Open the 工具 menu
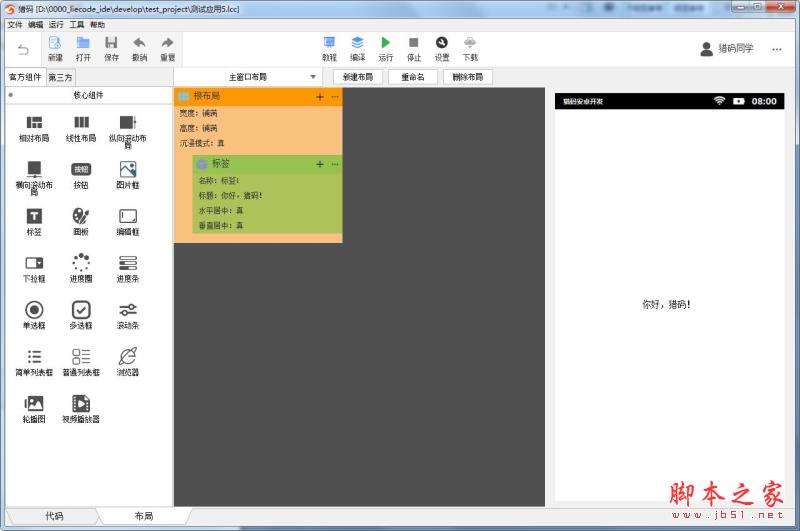800x531 pixels. point(77,24)
